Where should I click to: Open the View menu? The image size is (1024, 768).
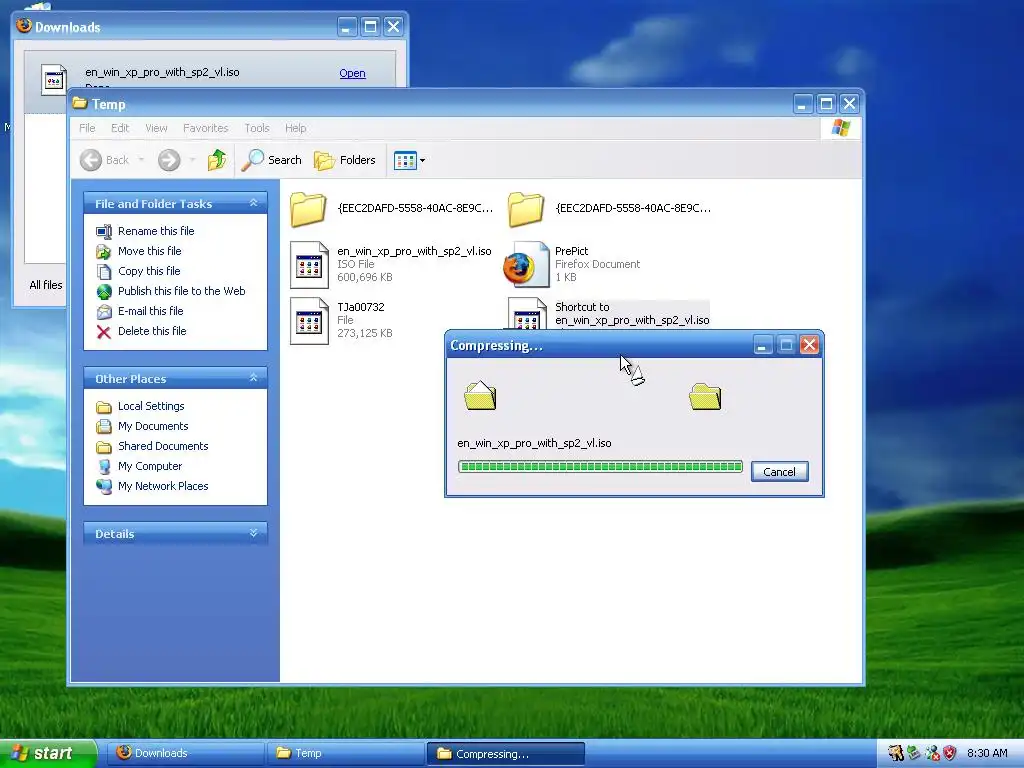(156, 128)
